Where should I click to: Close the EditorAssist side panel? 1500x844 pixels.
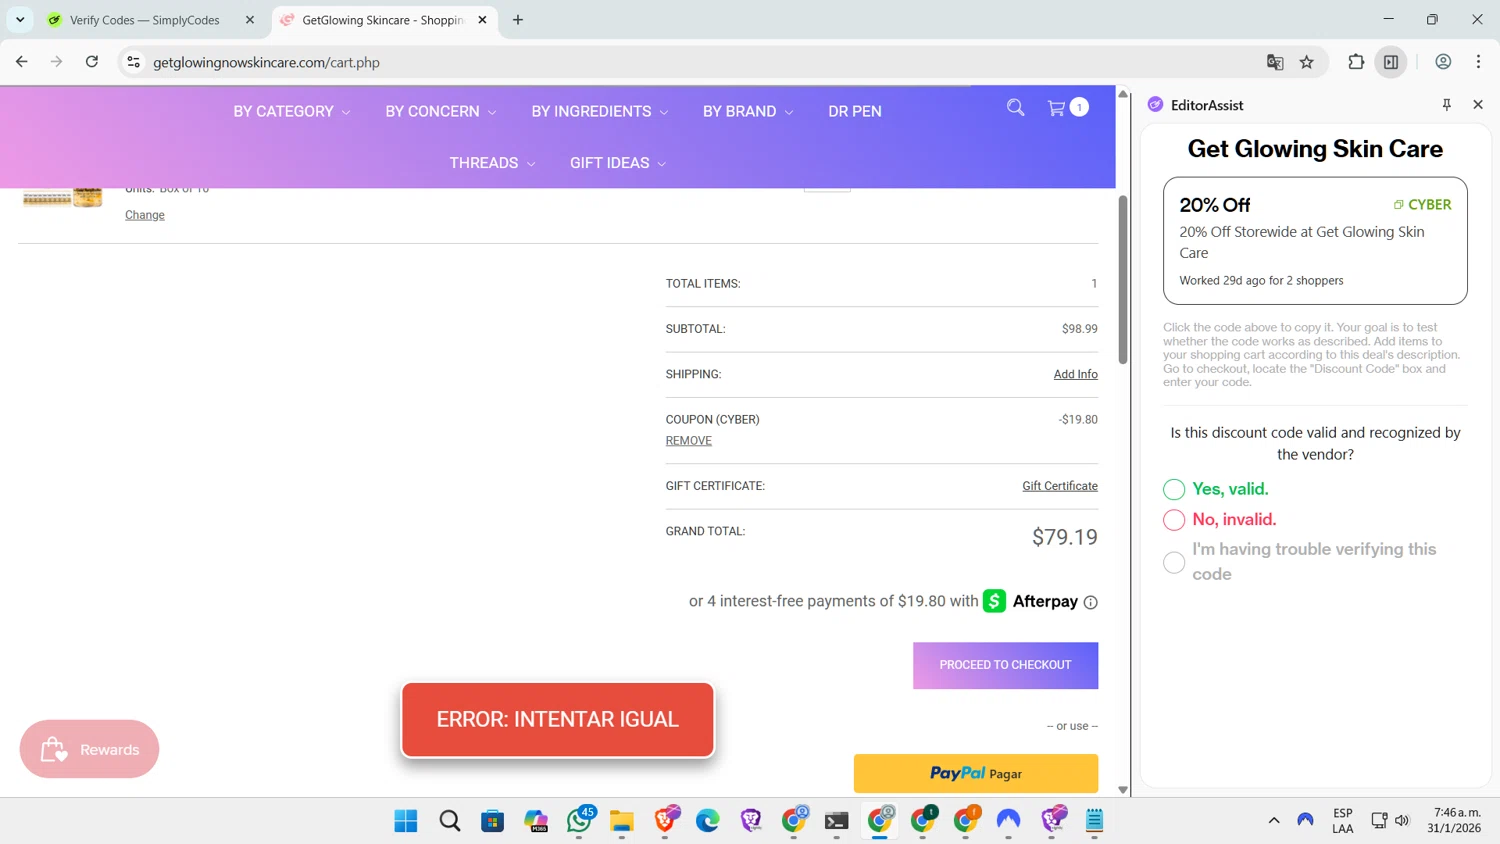[x=1478, y=105]
